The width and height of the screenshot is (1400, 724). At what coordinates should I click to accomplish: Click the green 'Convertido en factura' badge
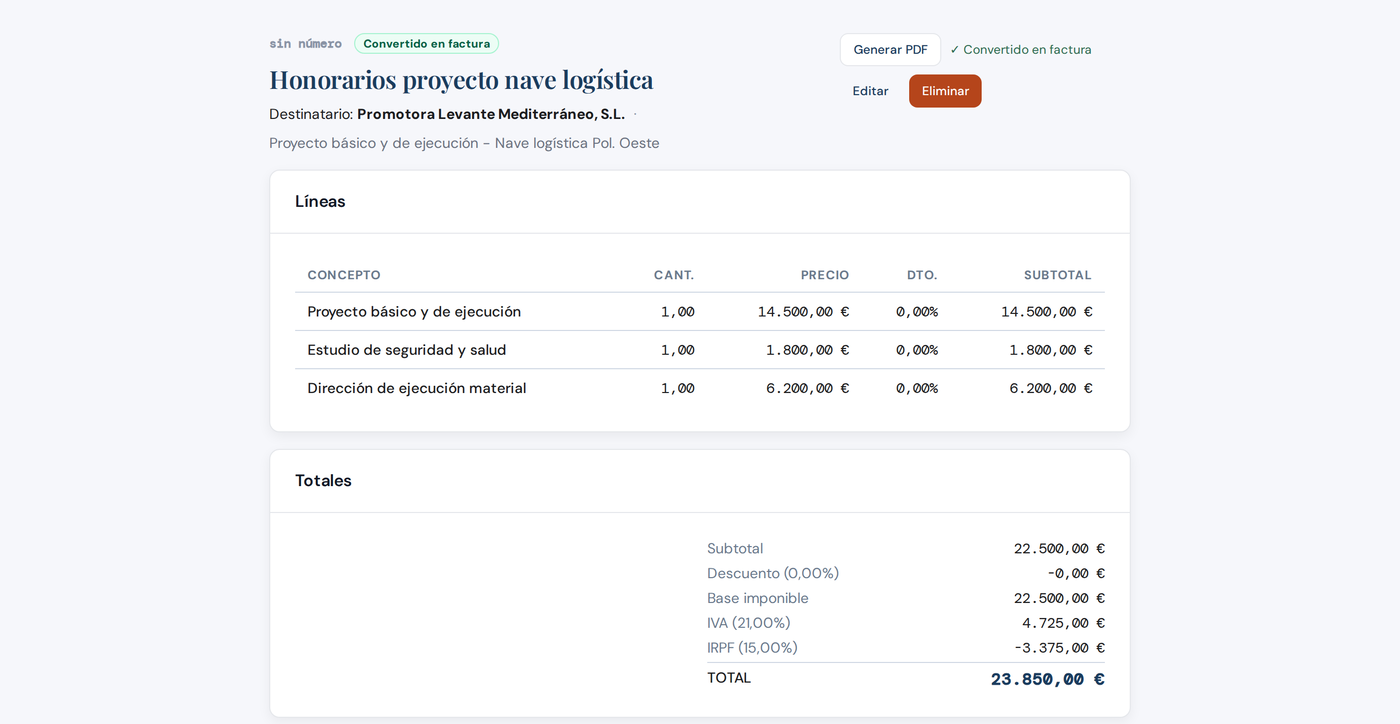(x=426, y=44)
